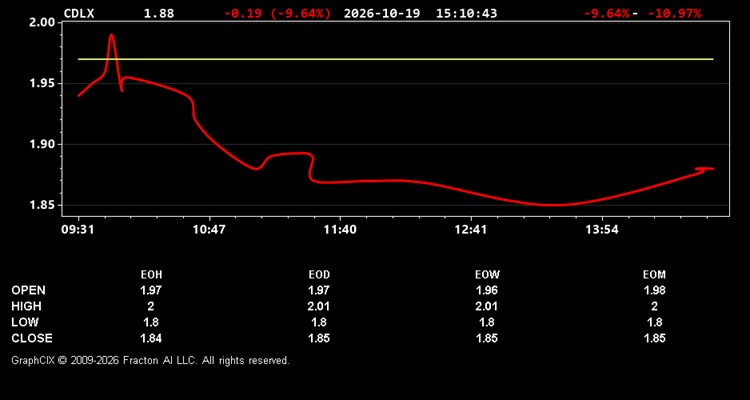
Task: Click the HIGH row label
Action: coord(26,306)
